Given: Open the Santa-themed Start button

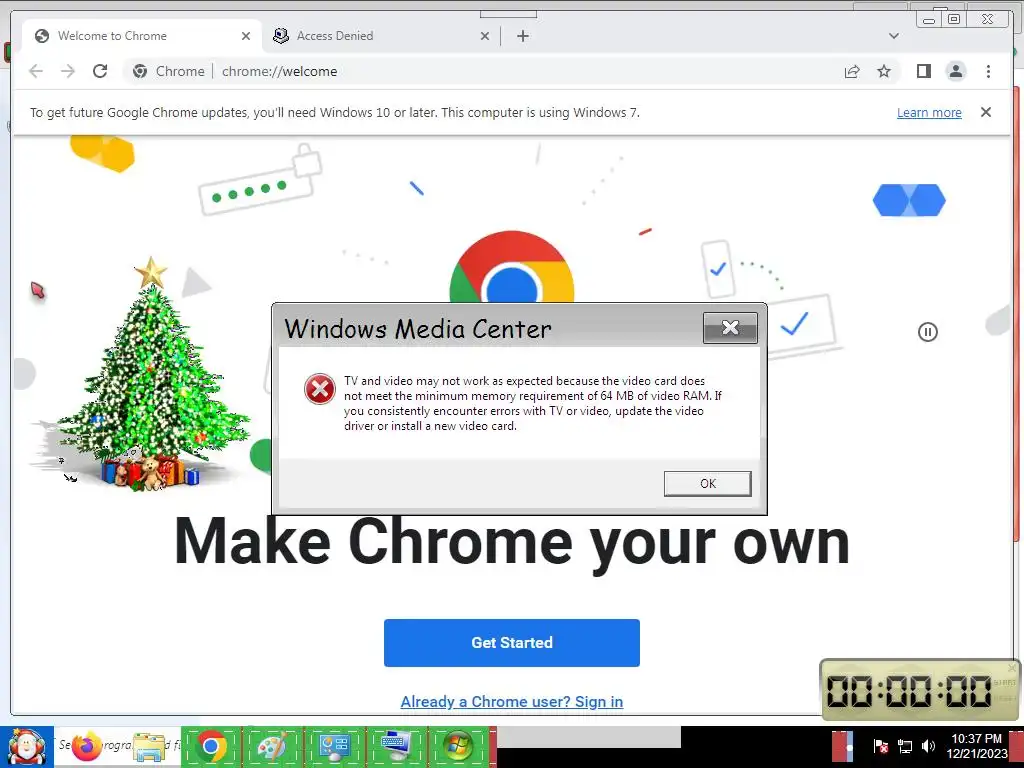Looking at the screenshot, I should click(26, 747).
